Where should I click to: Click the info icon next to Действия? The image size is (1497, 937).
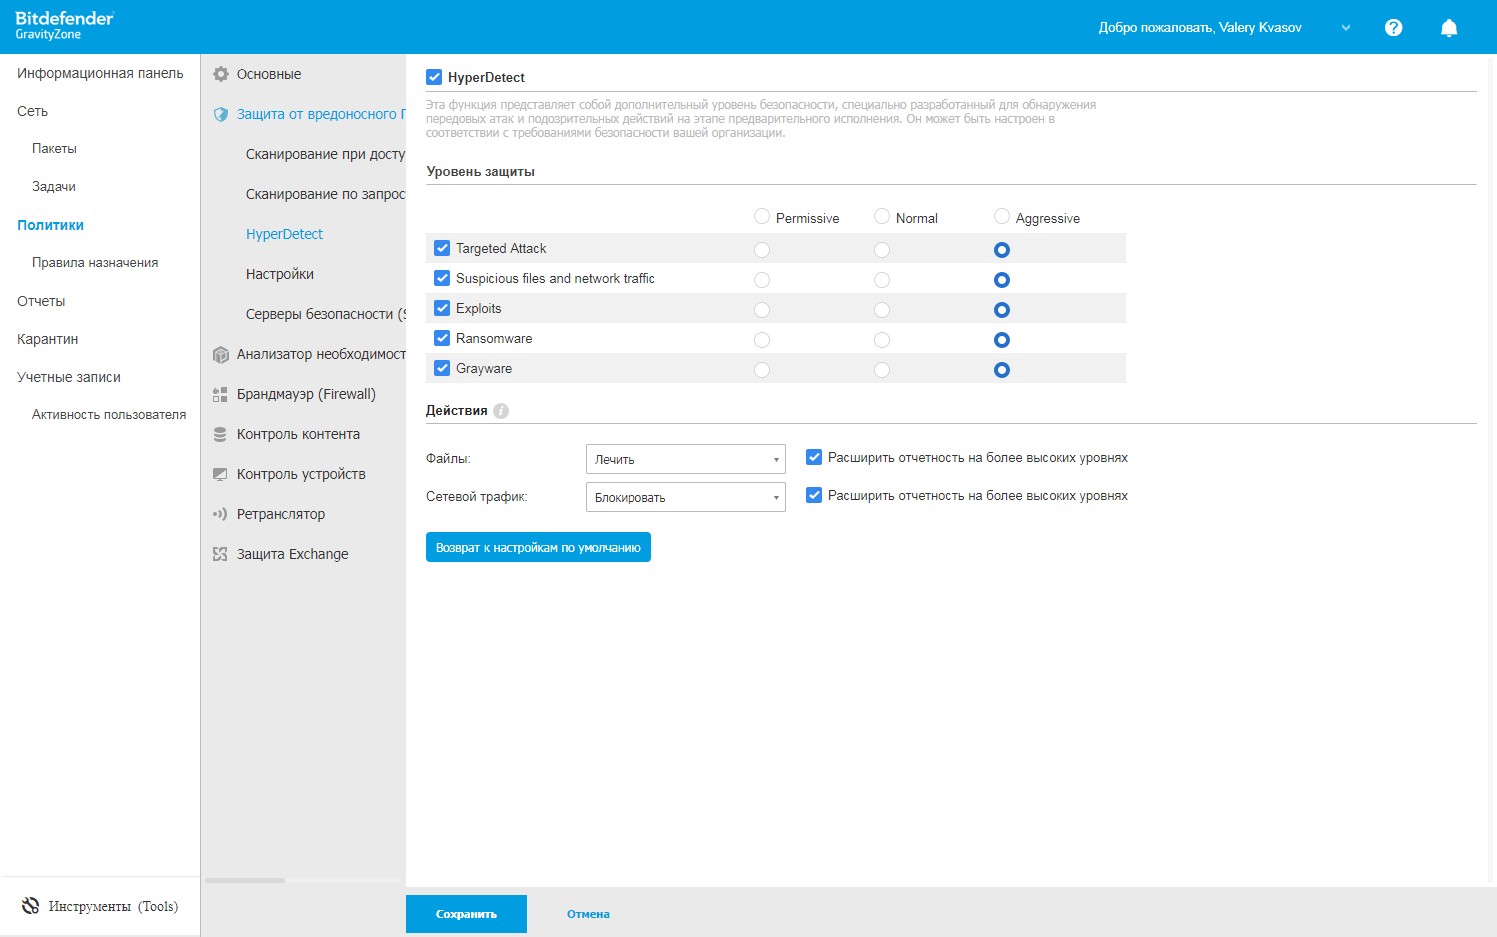click(501, 411)
